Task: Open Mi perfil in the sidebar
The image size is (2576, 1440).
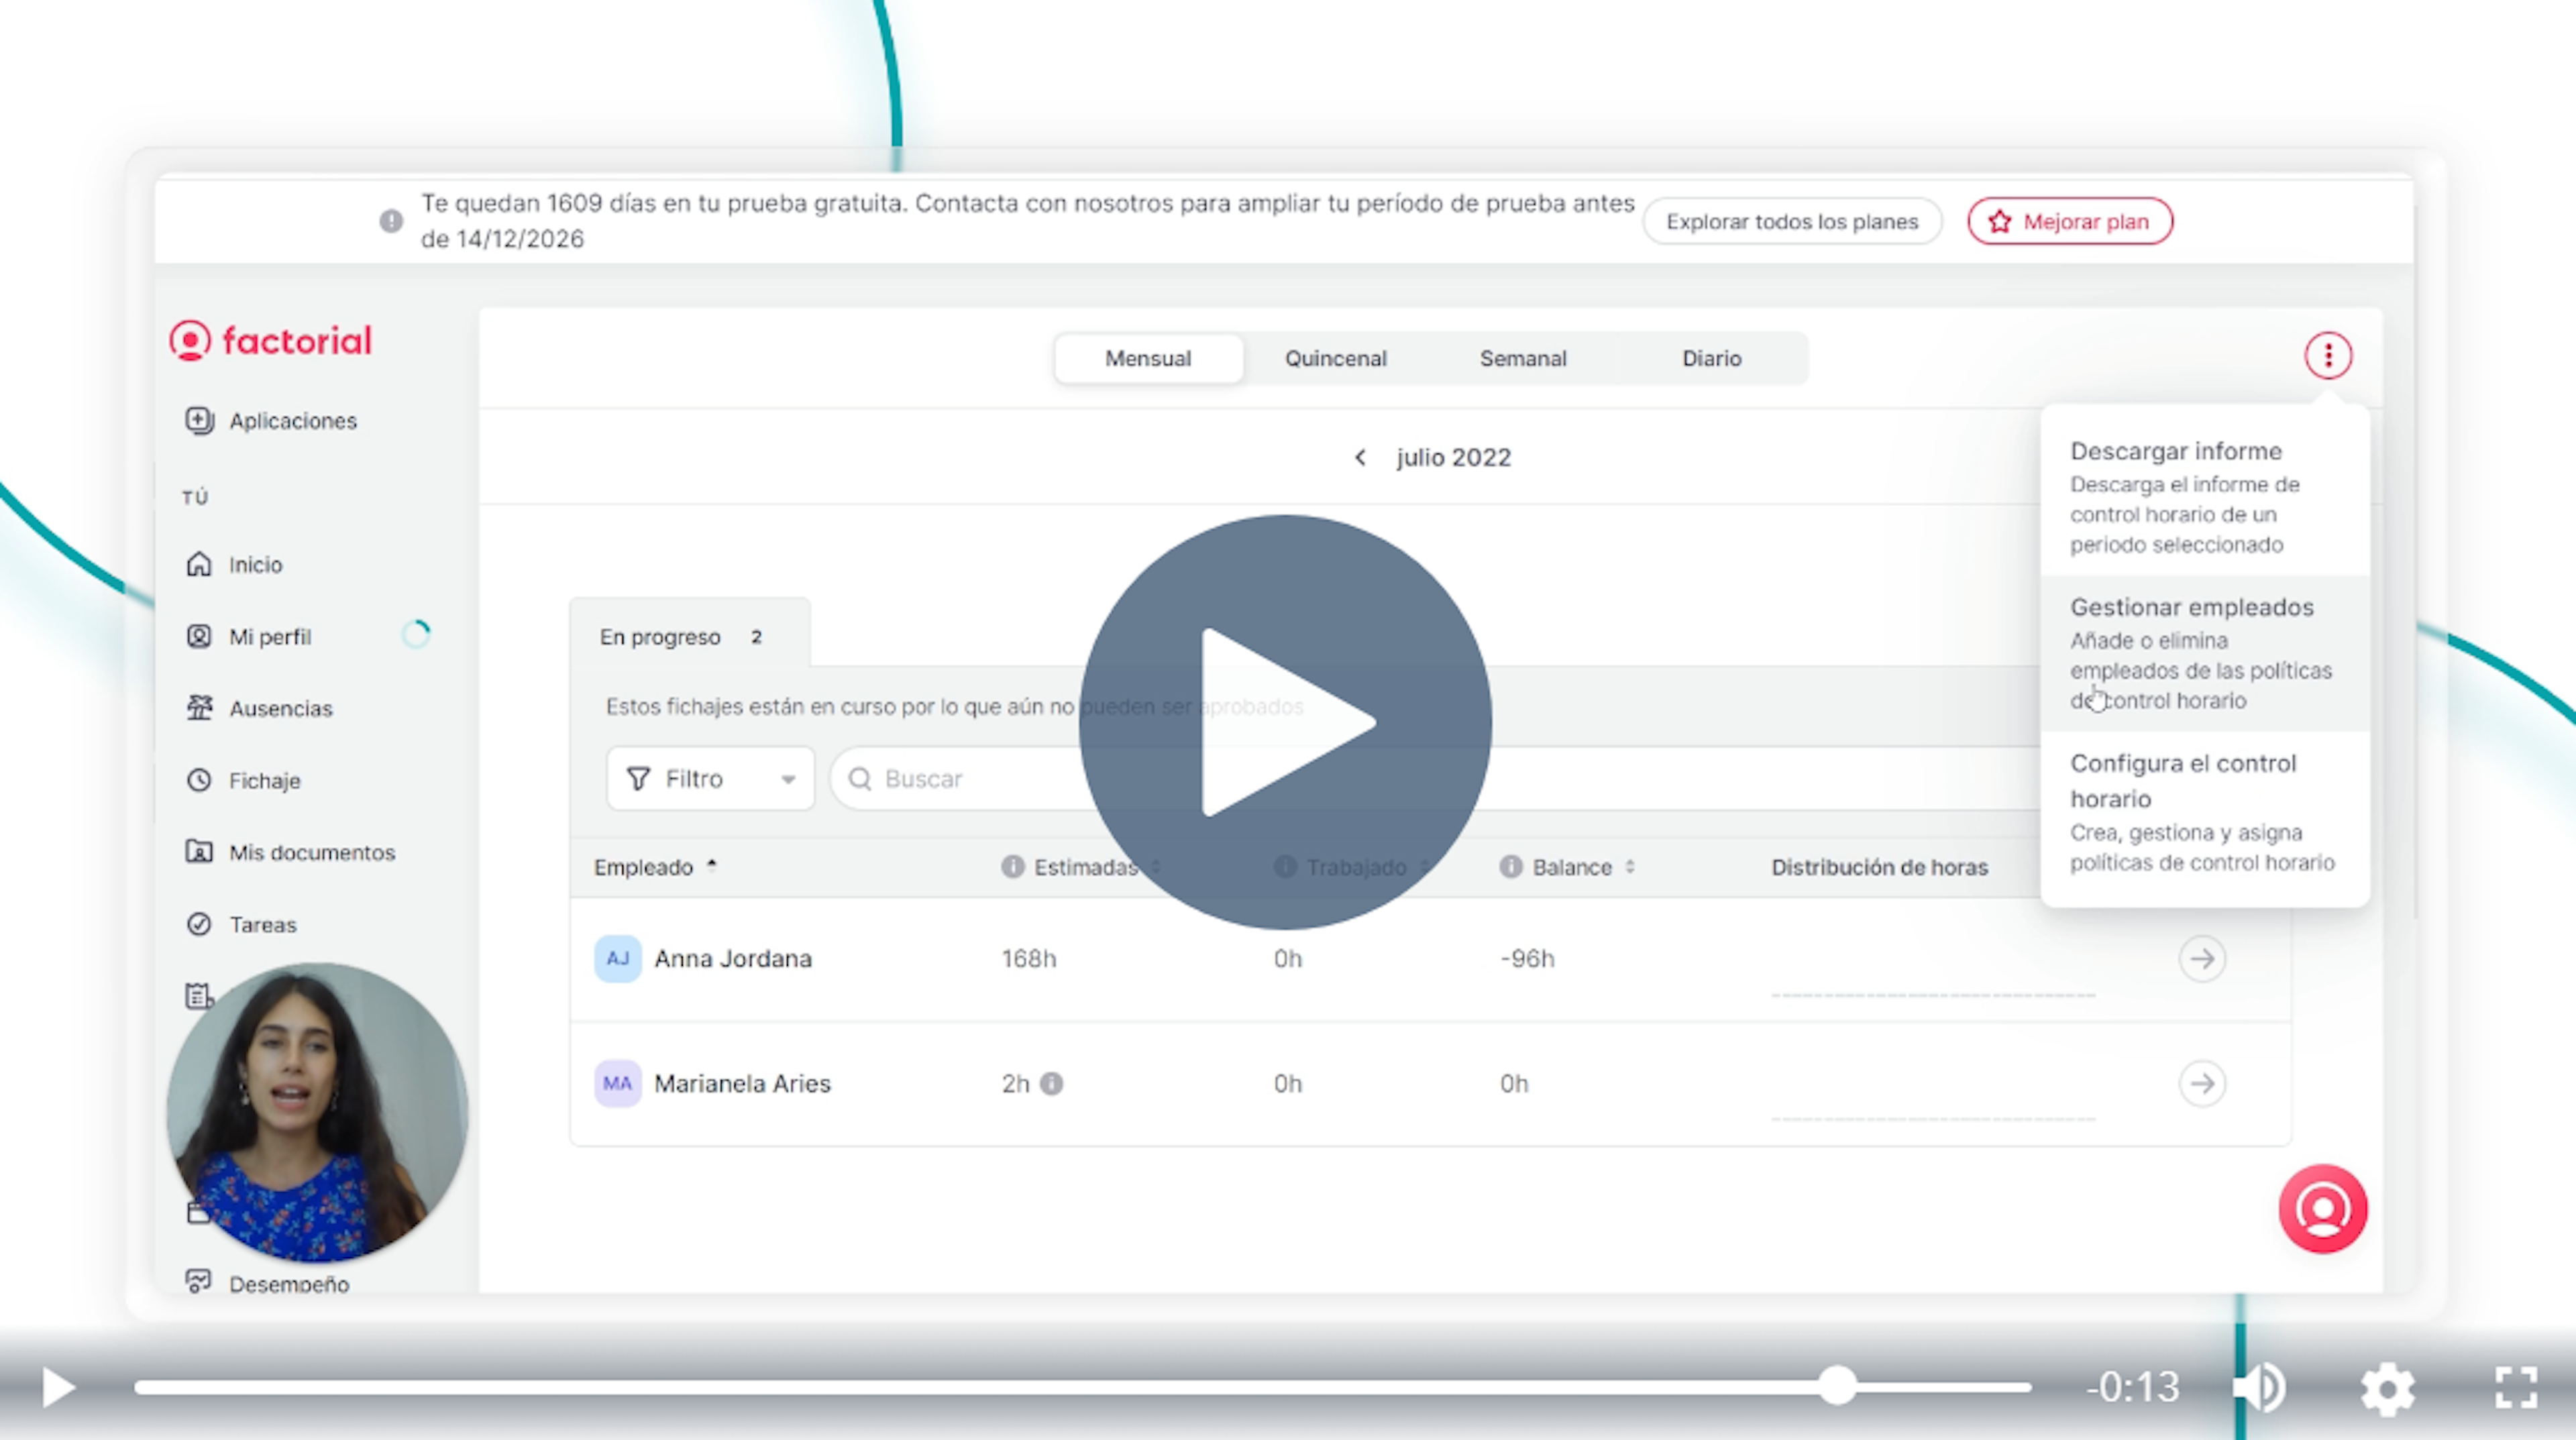Action: (250, 637)
